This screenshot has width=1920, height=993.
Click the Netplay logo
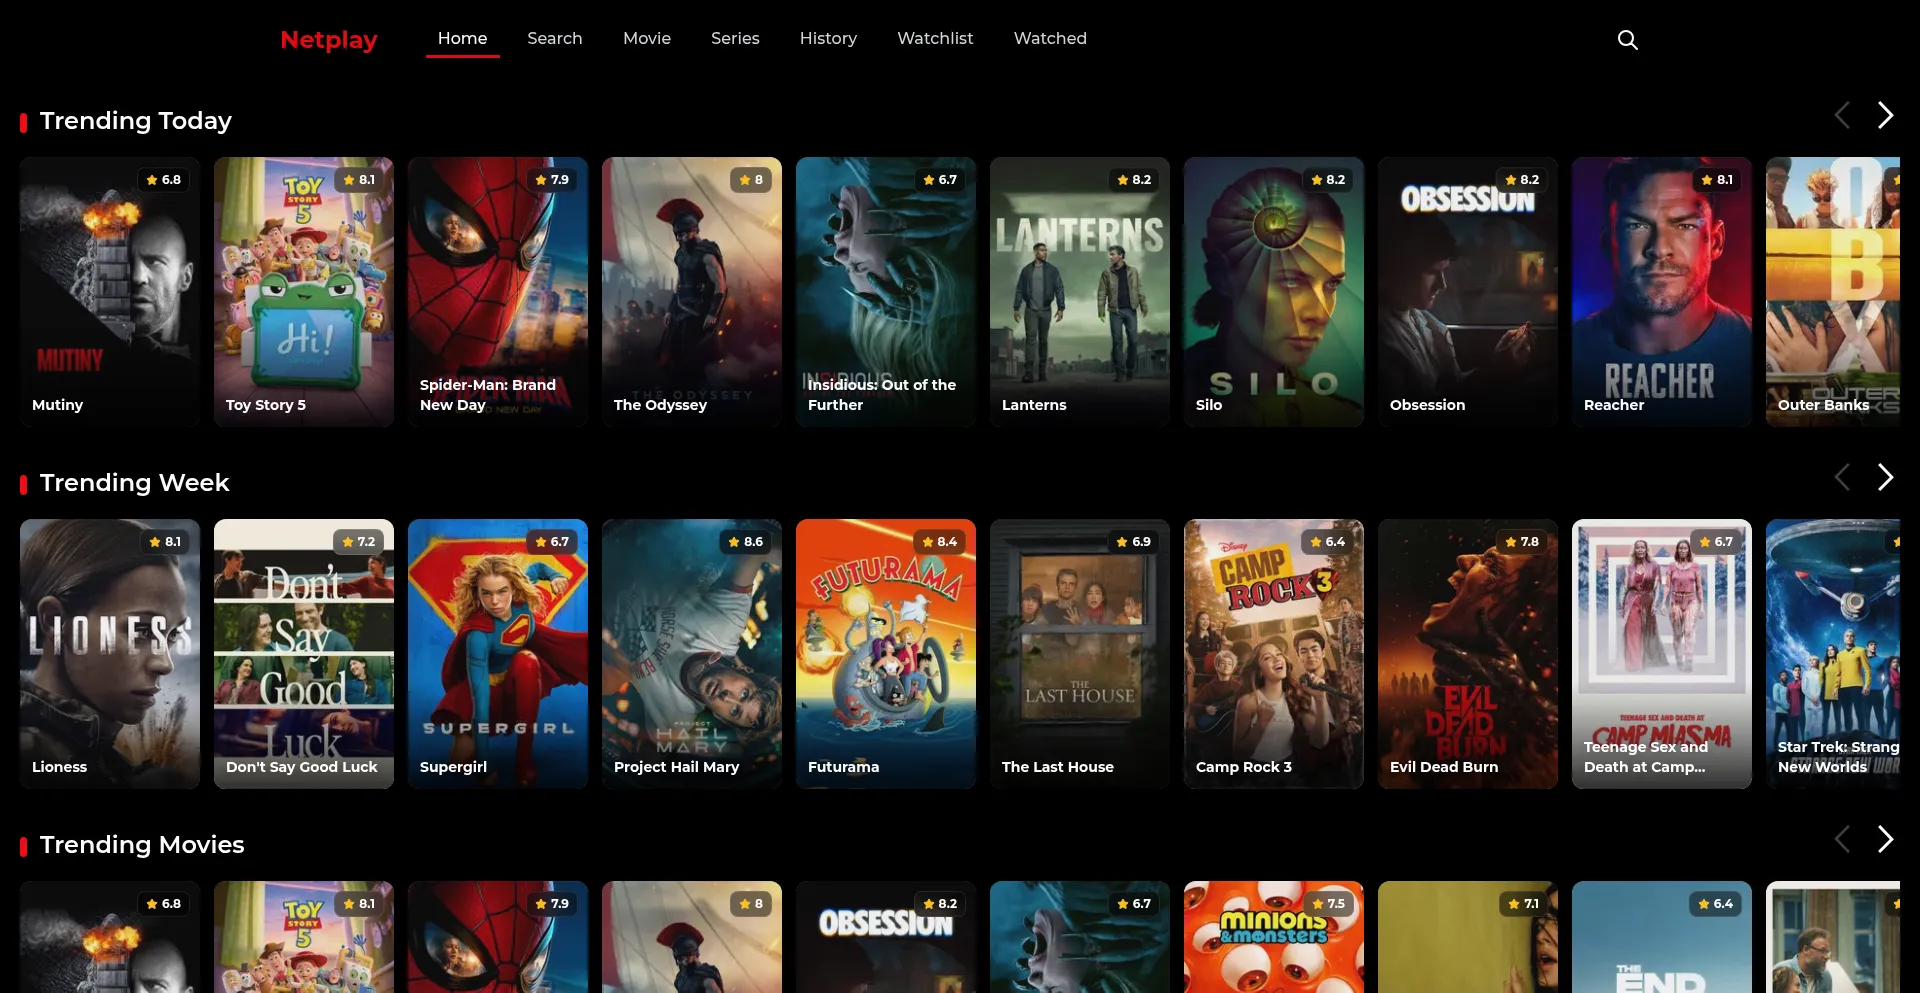point(329,40)
